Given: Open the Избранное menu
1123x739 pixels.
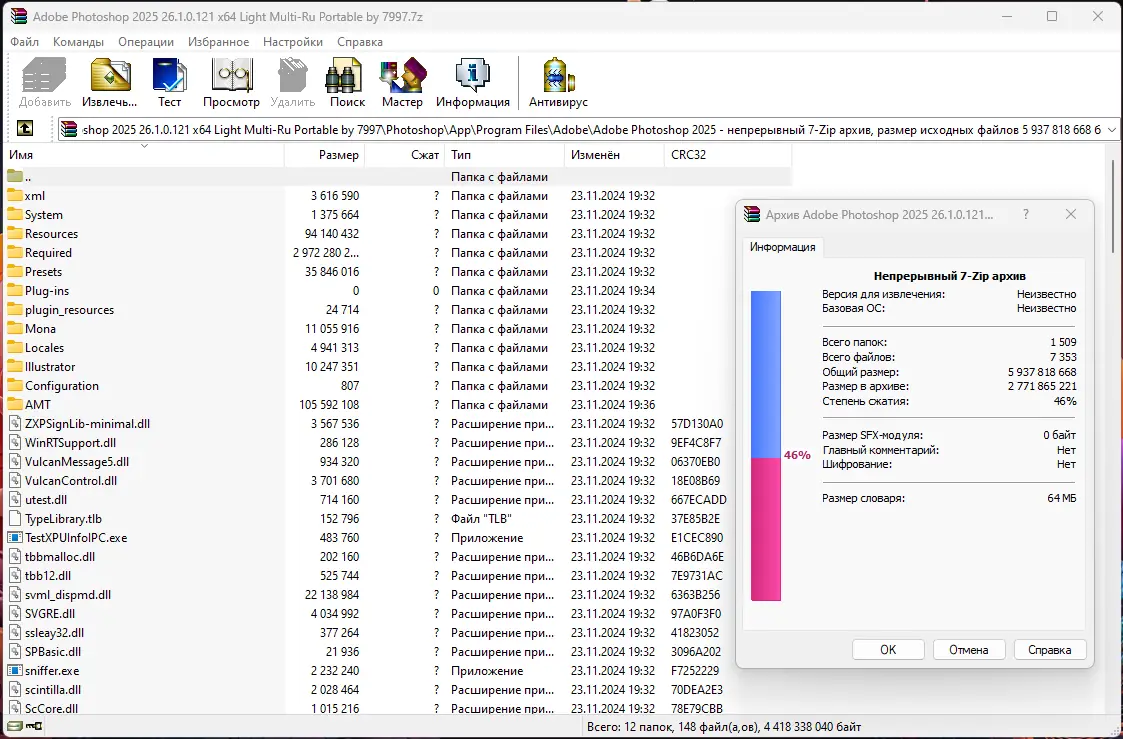Looking at the screenshot, I should [x=218, y=42].
